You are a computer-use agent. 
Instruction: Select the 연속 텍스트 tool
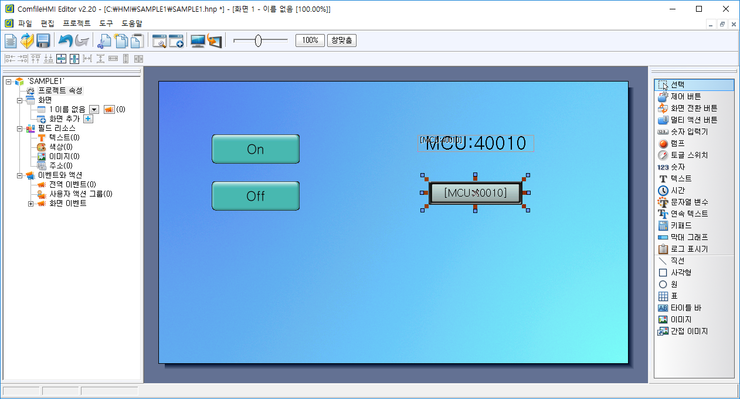pyautogui.click(x=694, y=213)
